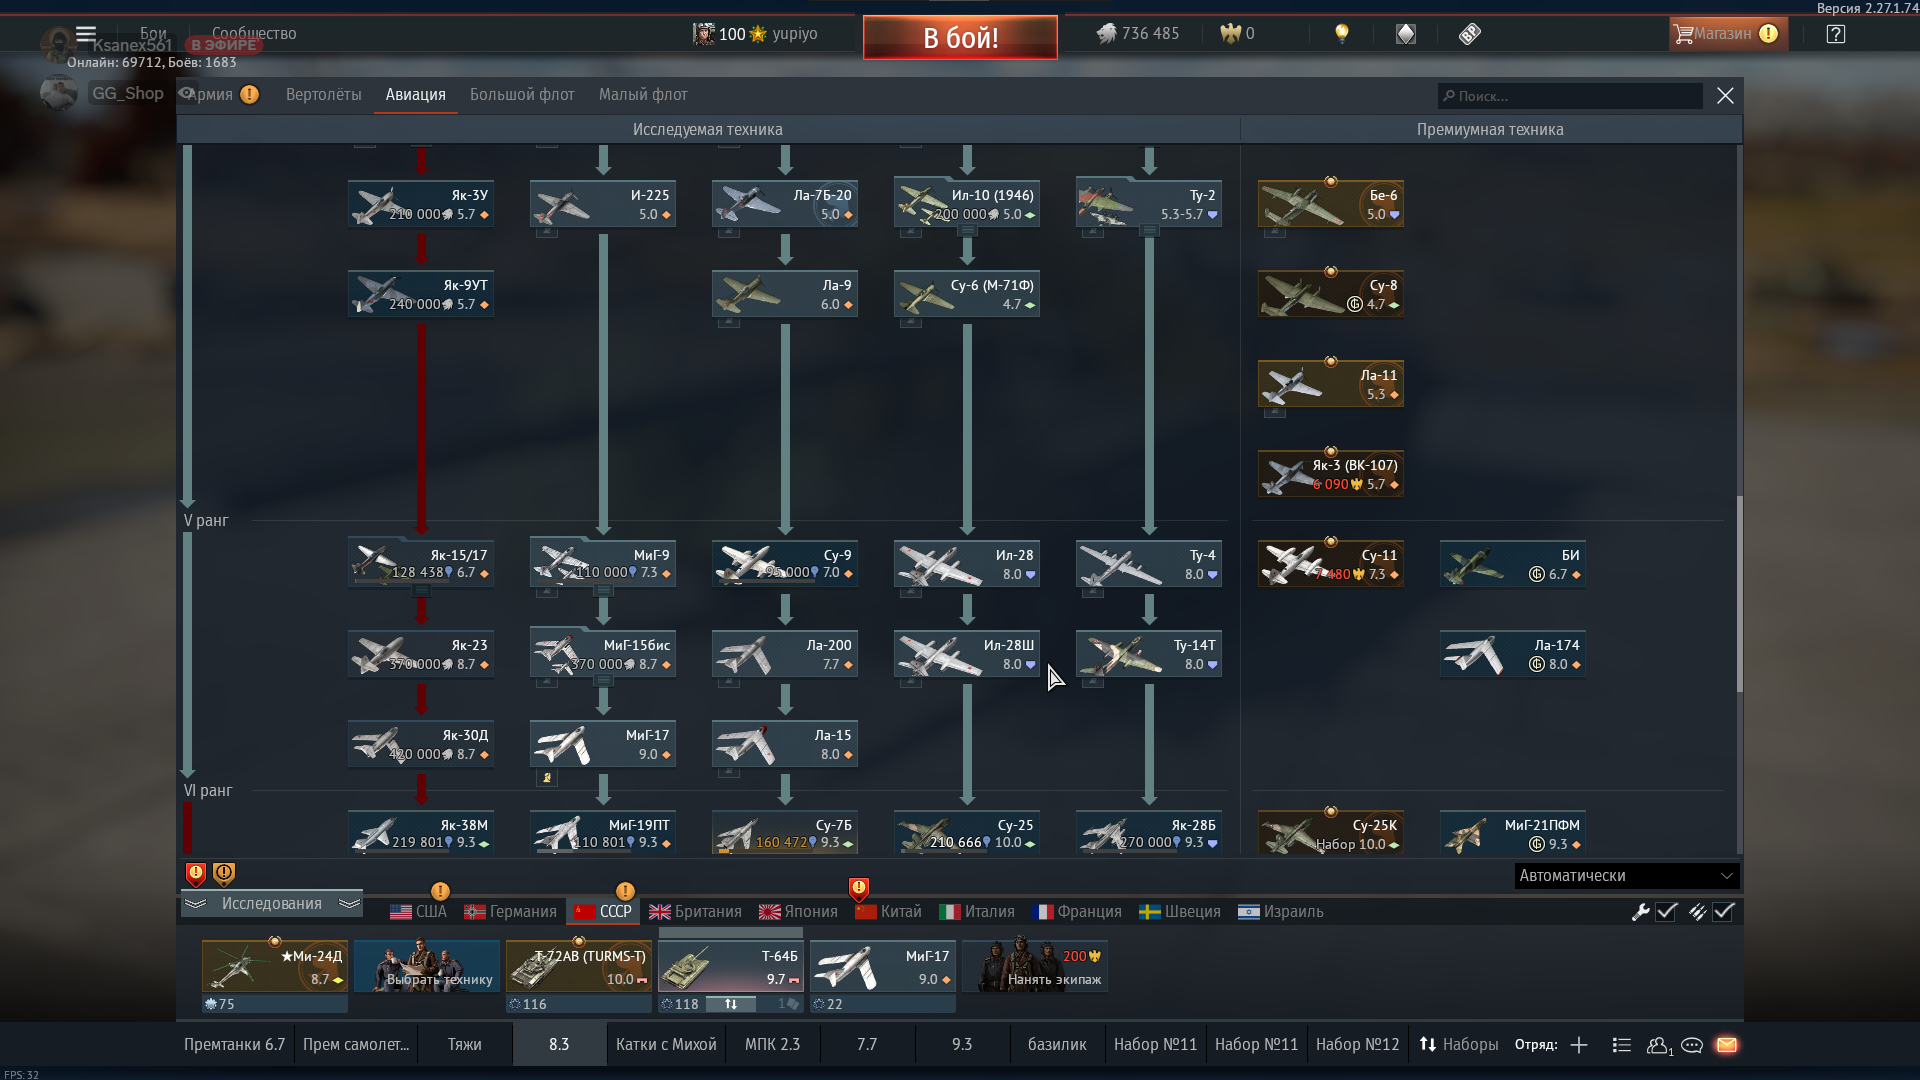Open the hamburger main menu
1920x1080 pixels.
click(x=86, y=34)
